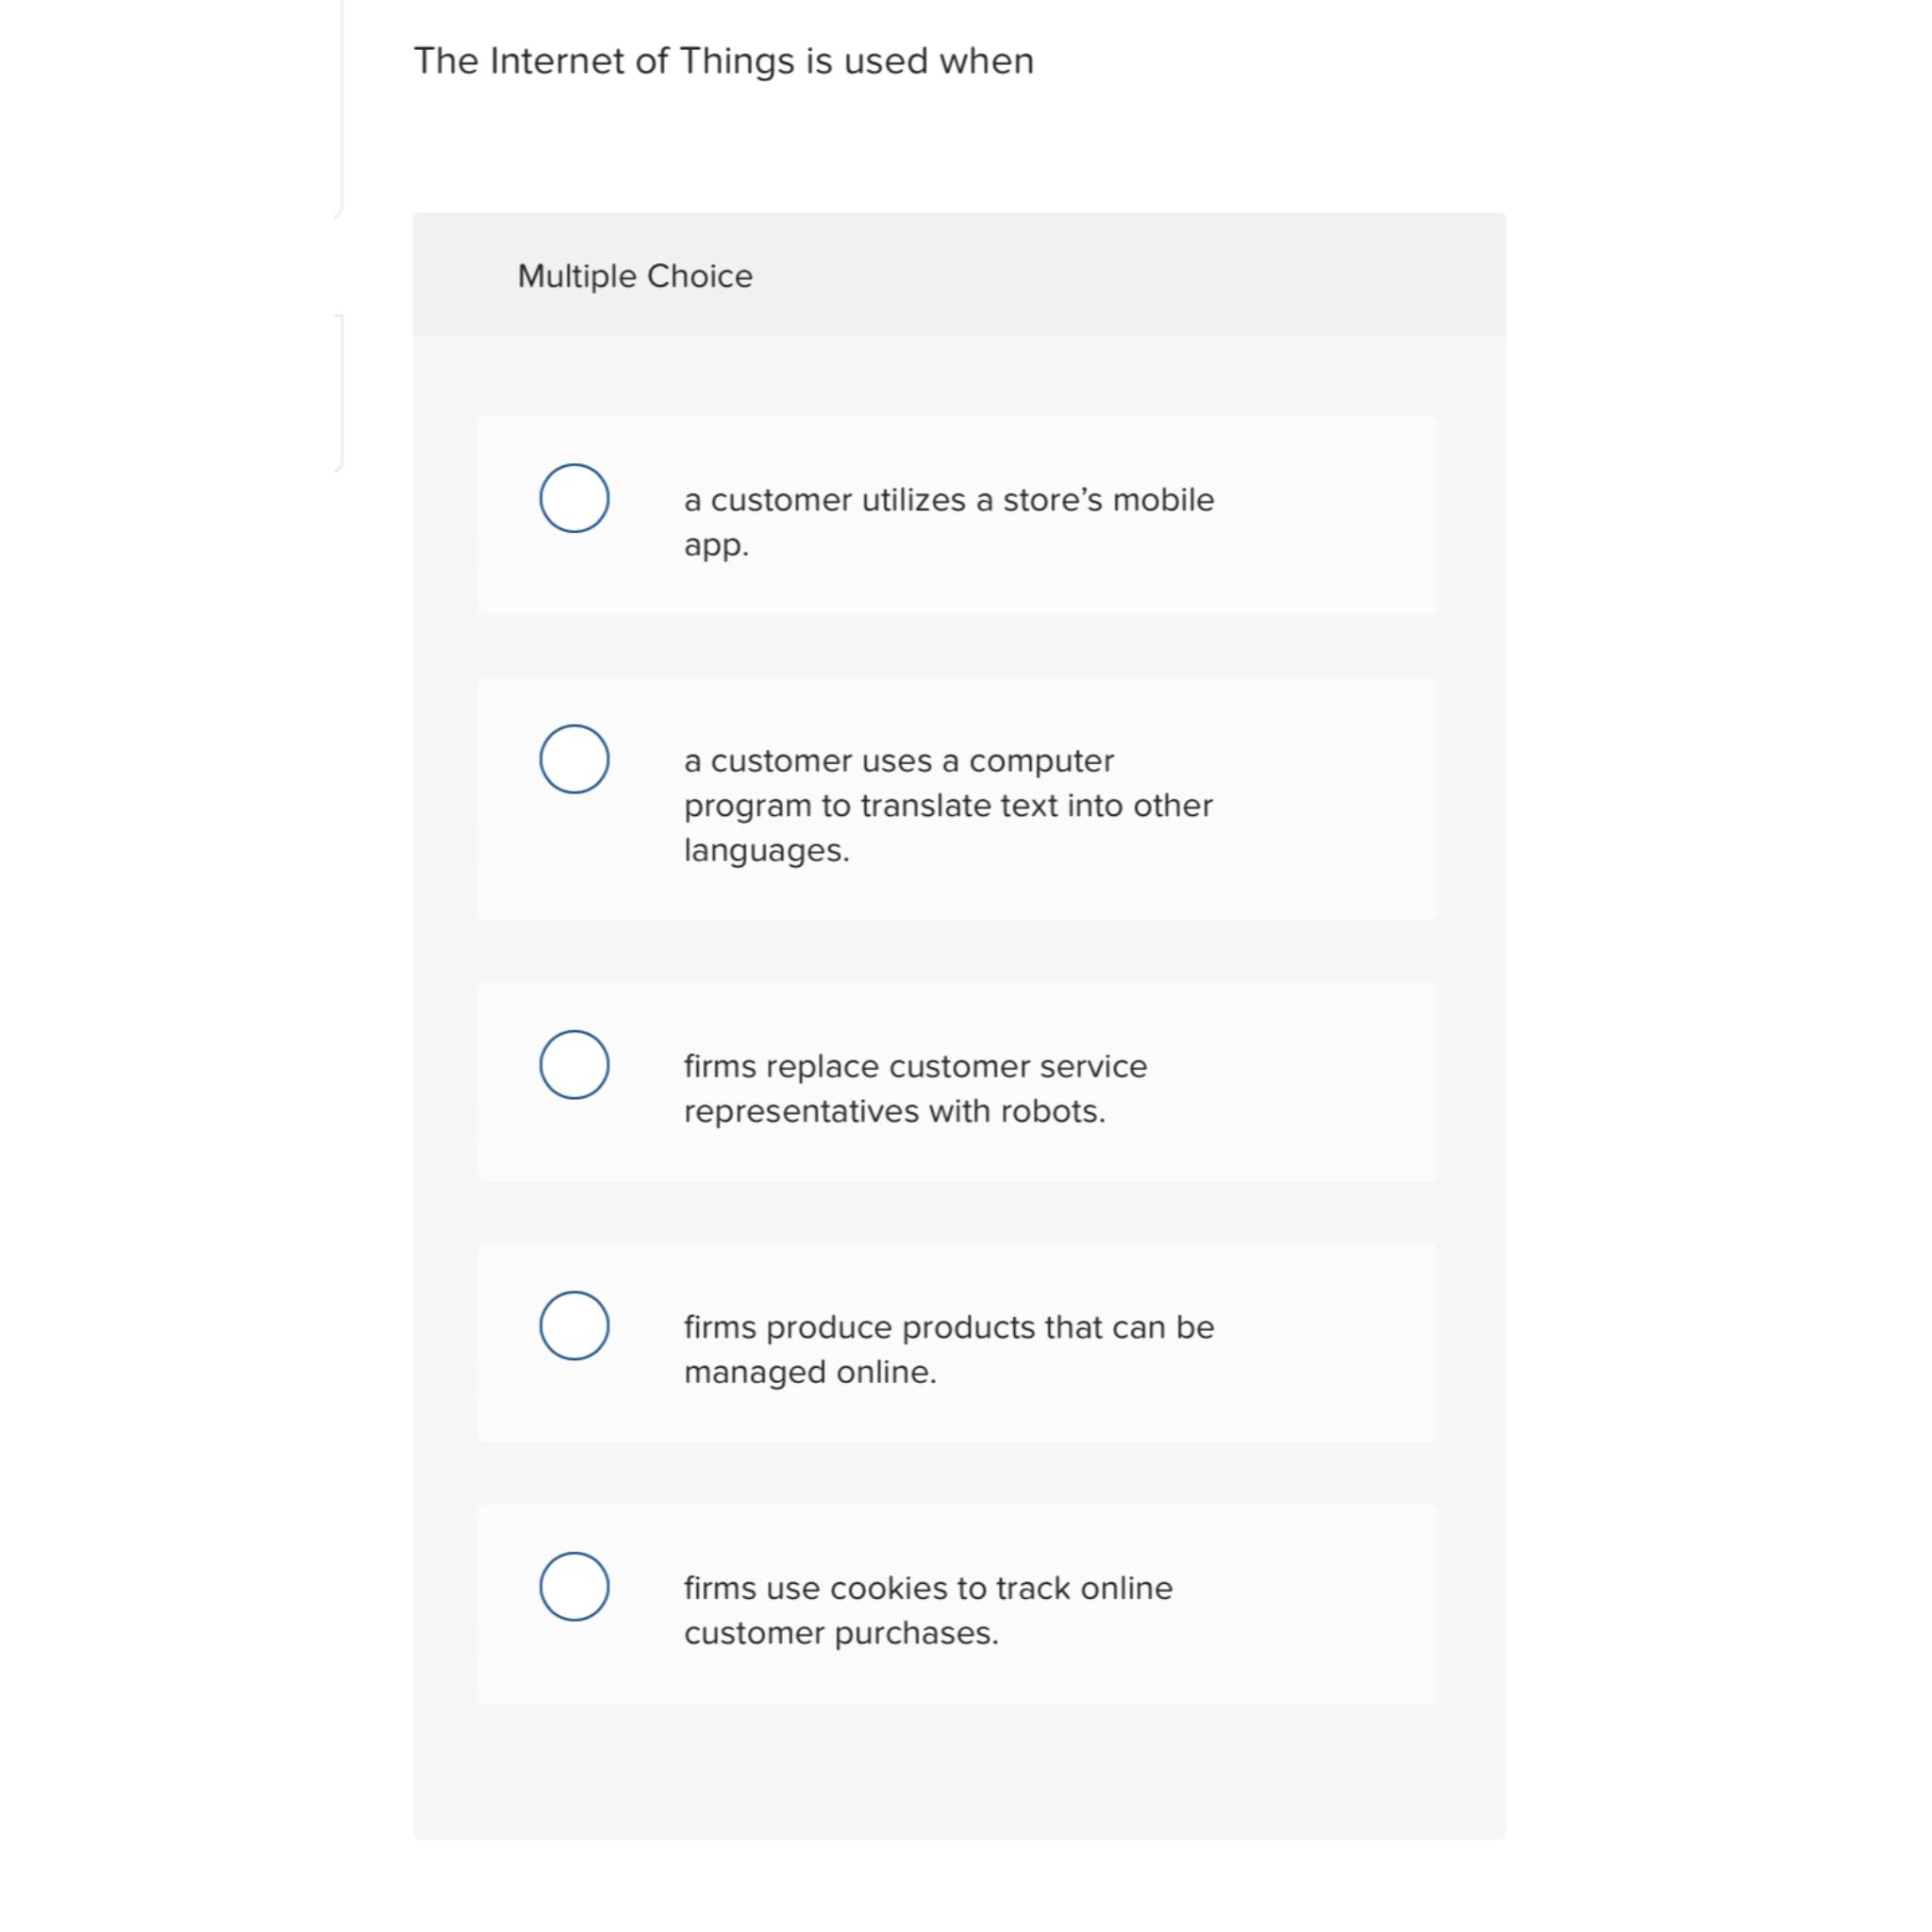The width and height of the screenshot is (1932, 1932).
Task: Click the 'Multiple Choice' header label
Action: [x=635, y=275]
